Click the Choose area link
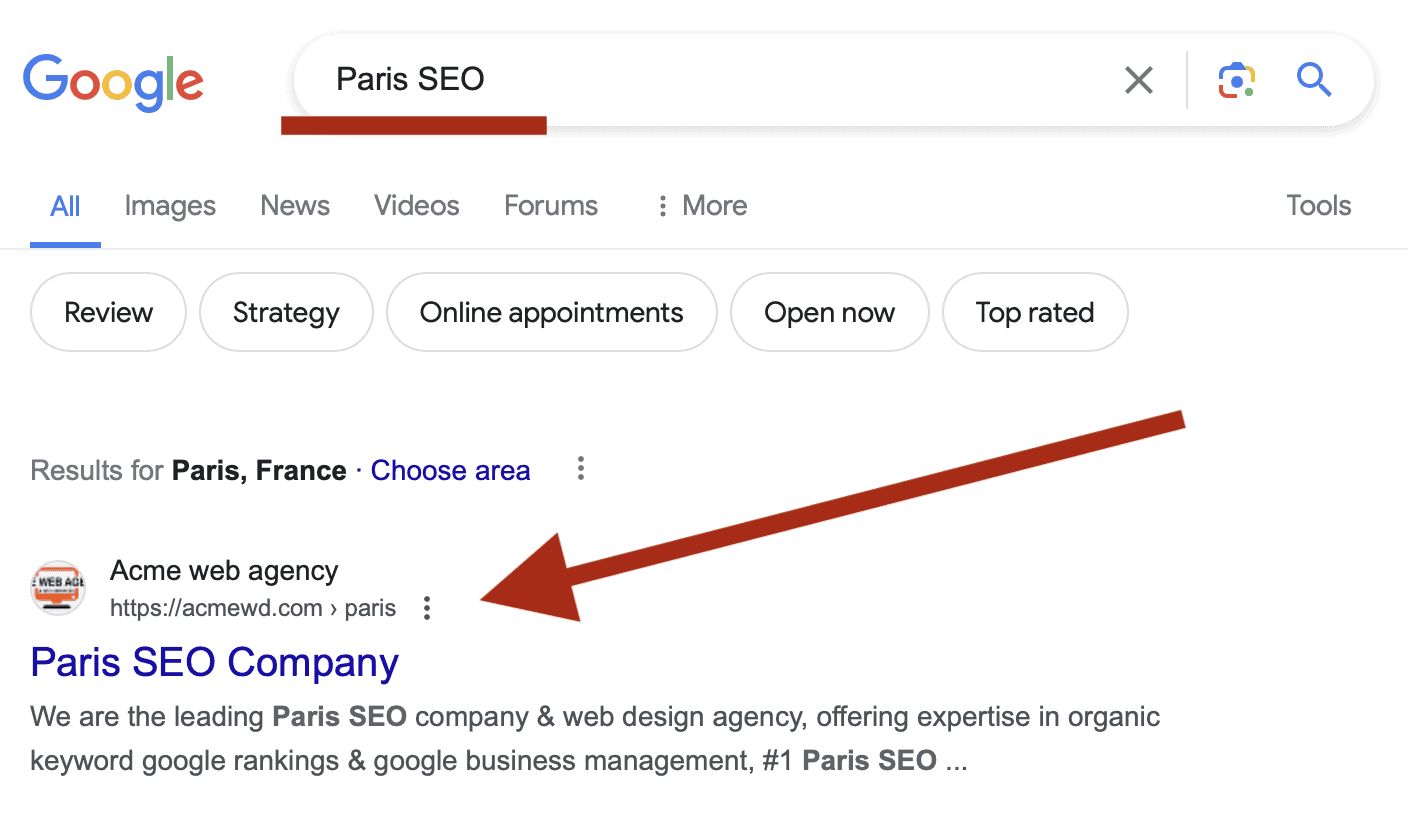The width and height of the screenshot is (1408, 836). [x=450, y=471]
